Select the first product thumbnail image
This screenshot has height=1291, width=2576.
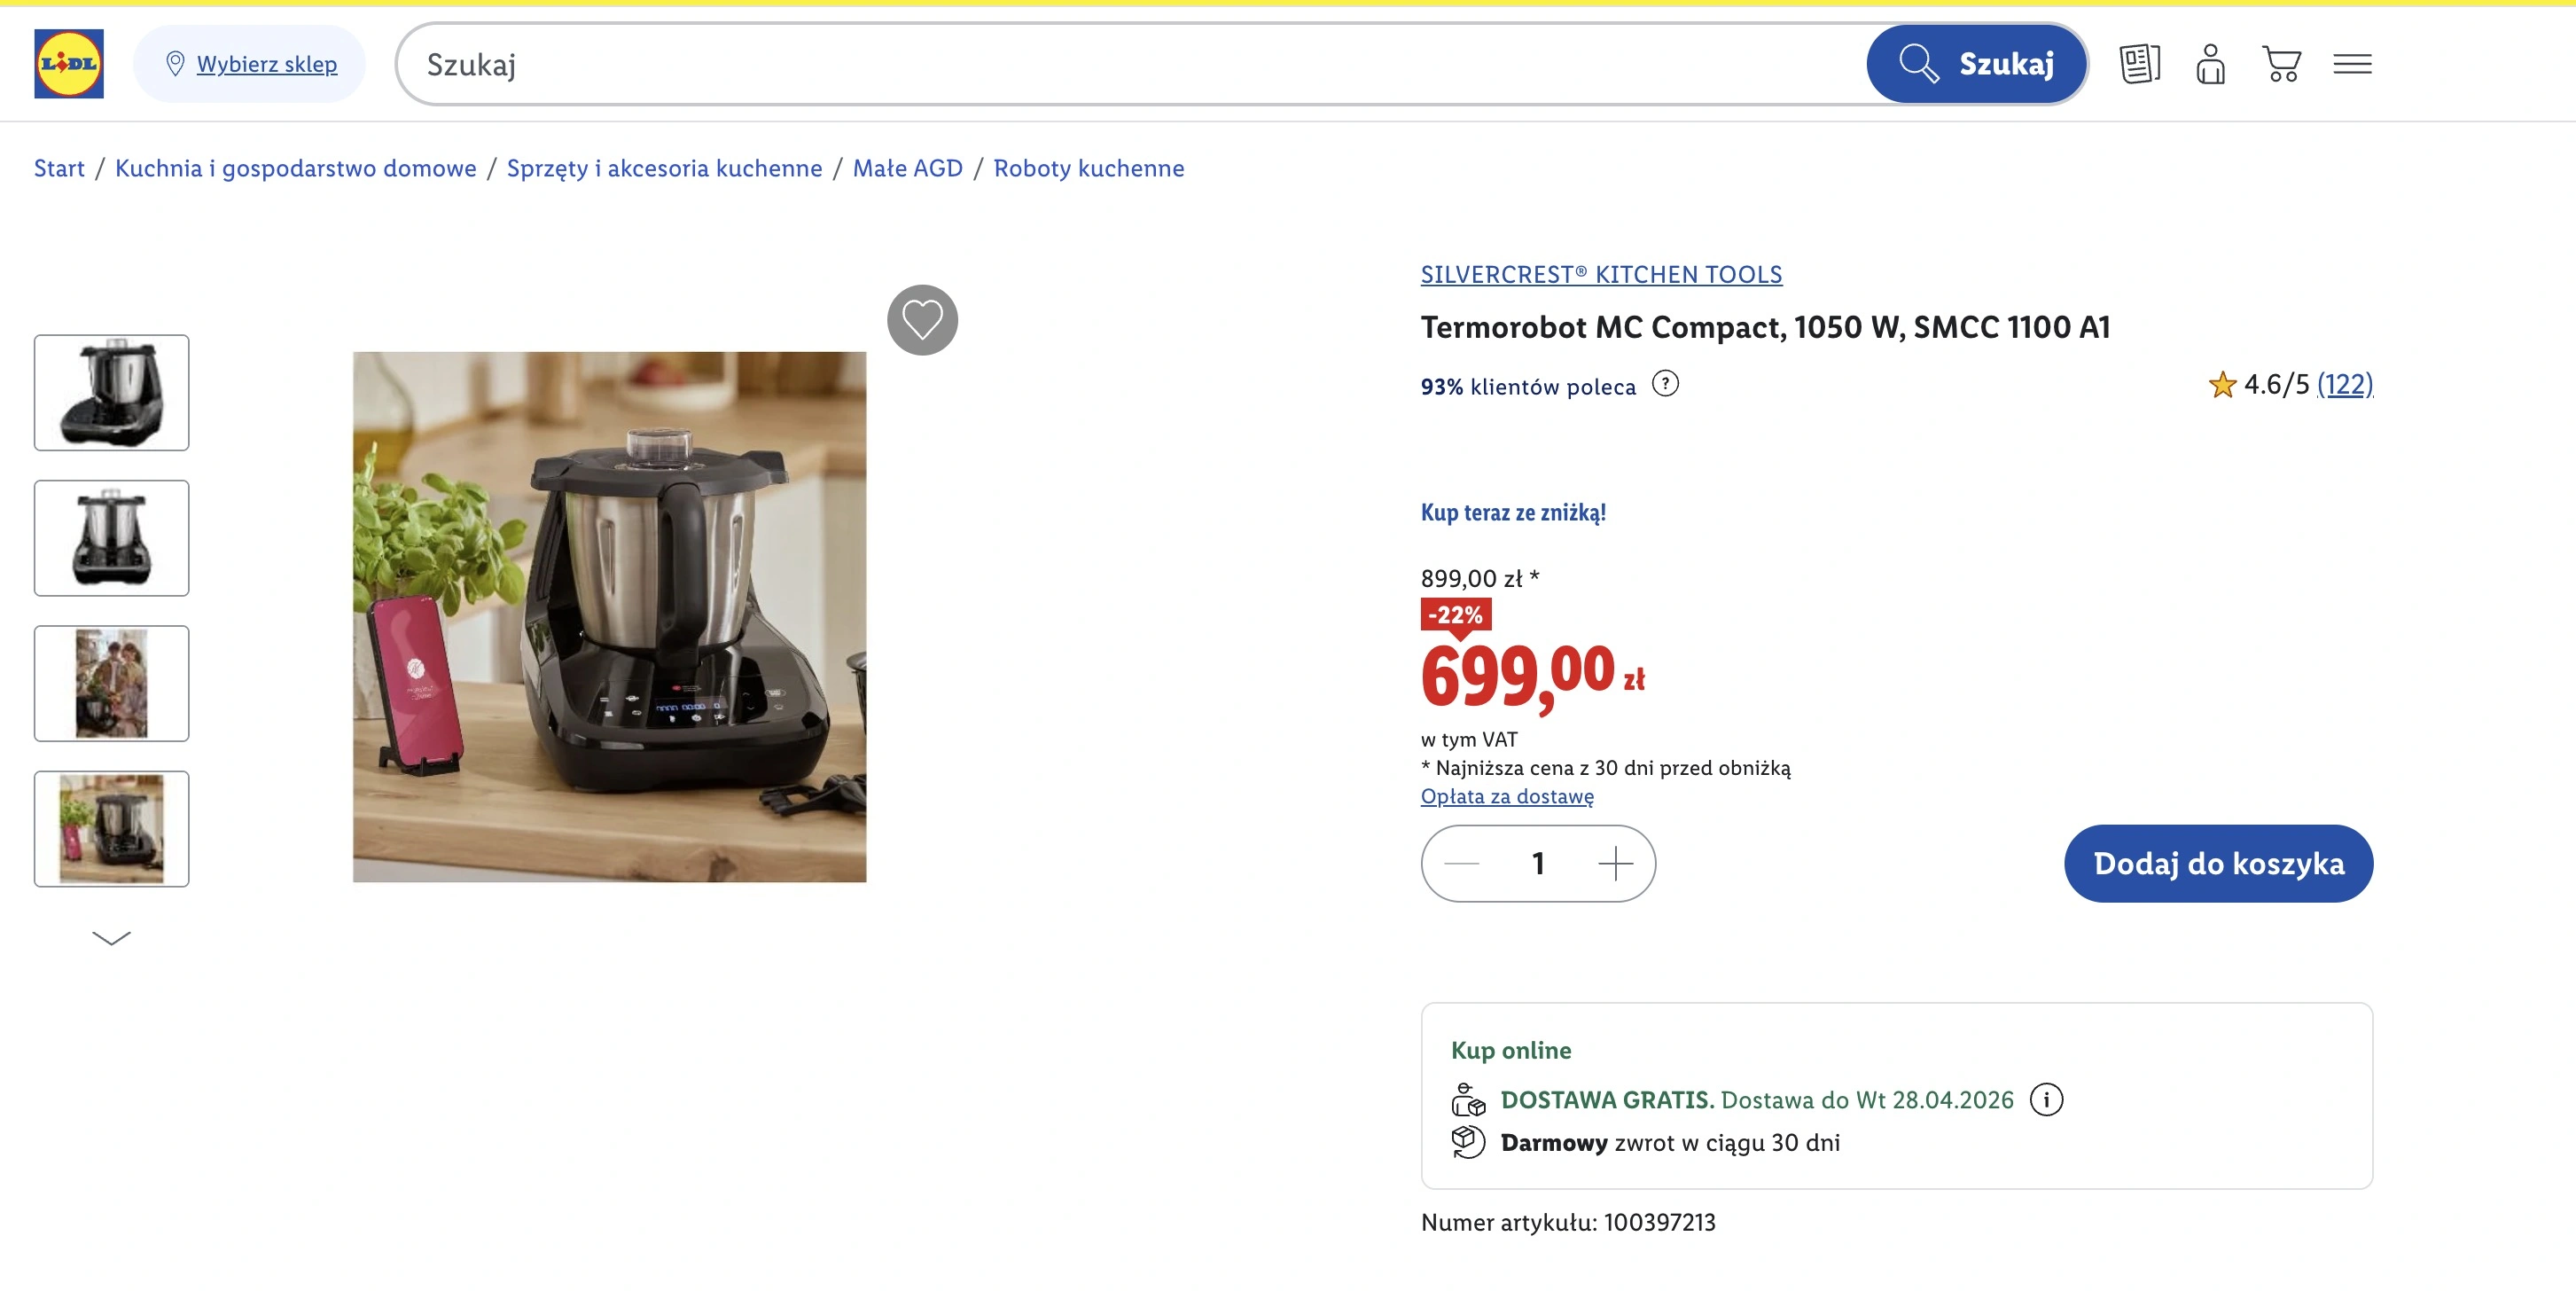[111, 393]
